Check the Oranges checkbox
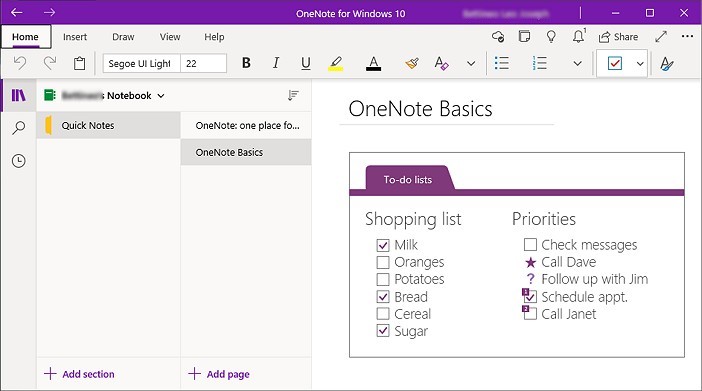 tap(383, 262)
